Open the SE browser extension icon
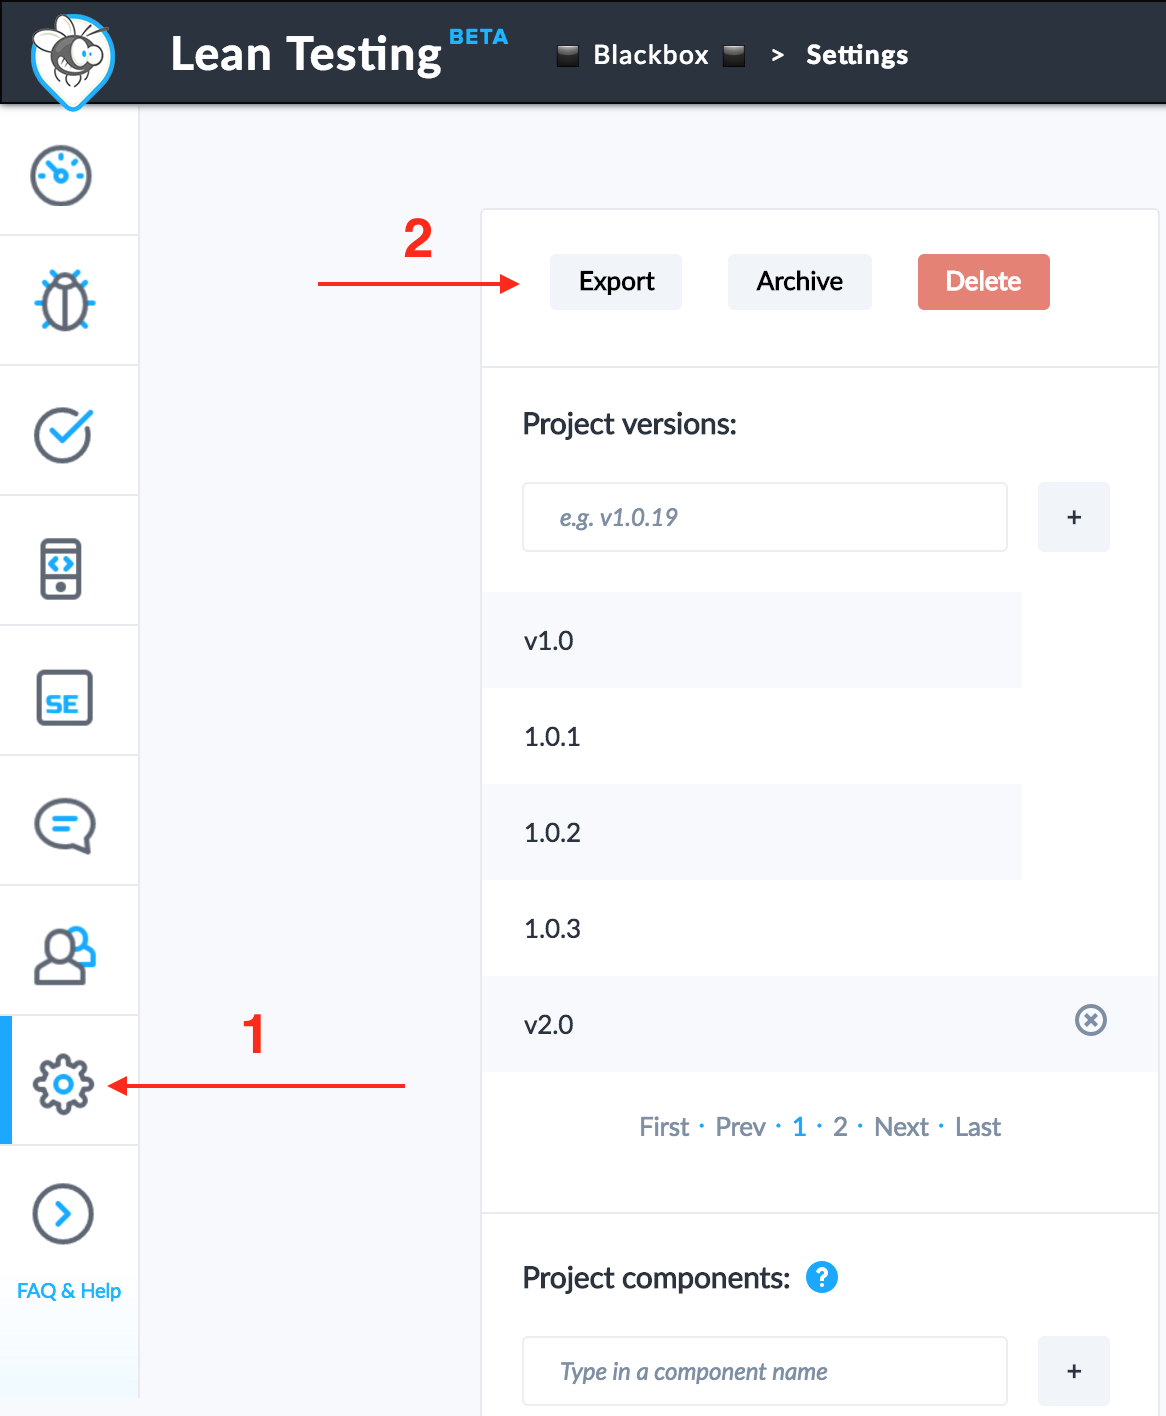Screen dimensions: 1166x1416 click(64, 697)
